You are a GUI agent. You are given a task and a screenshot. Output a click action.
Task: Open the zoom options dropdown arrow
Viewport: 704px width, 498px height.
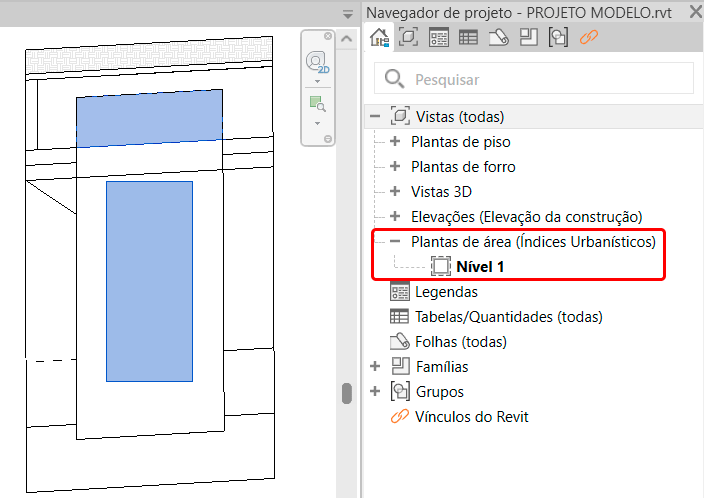(x=317, y=123)
